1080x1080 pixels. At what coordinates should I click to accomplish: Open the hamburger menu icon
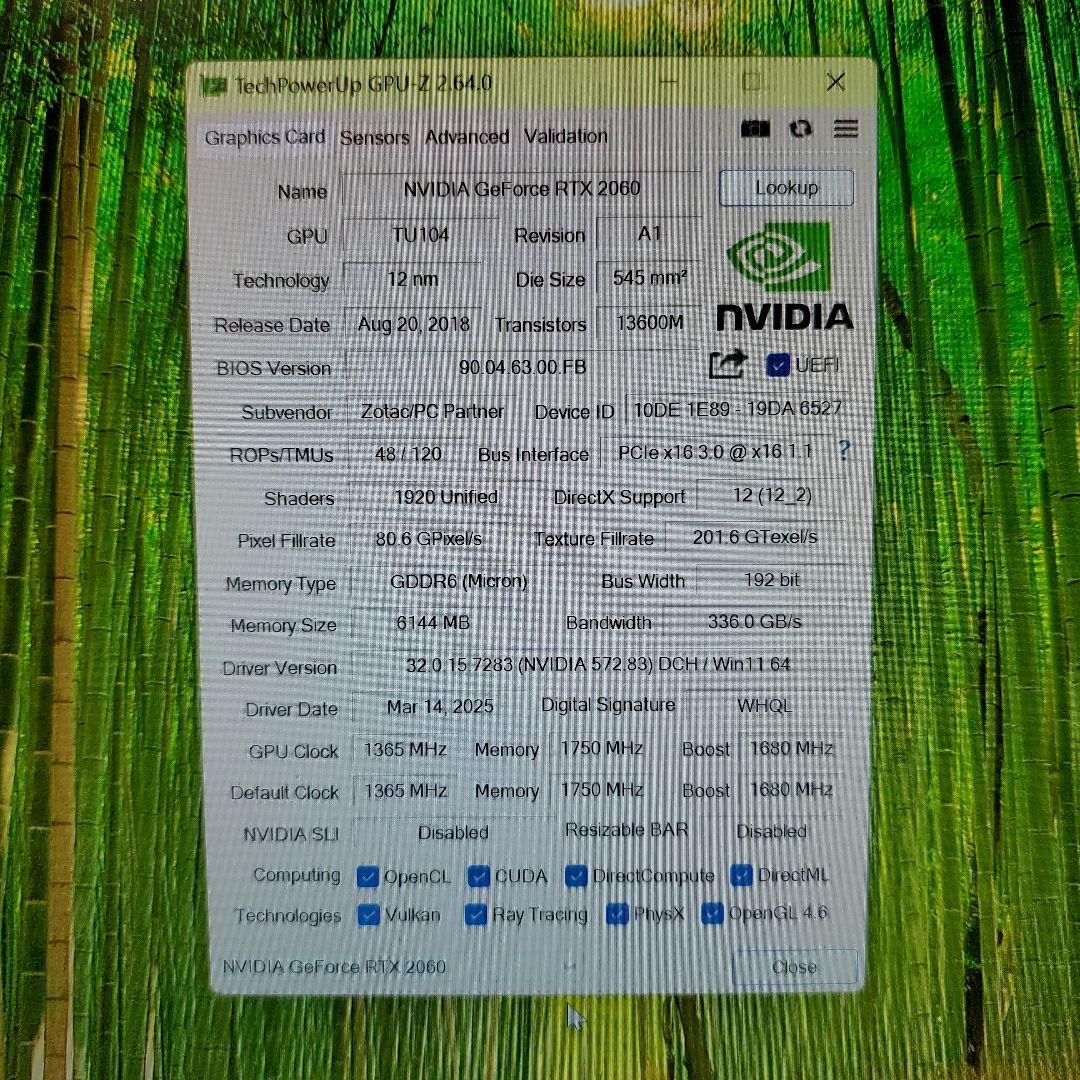coord(846,130)
